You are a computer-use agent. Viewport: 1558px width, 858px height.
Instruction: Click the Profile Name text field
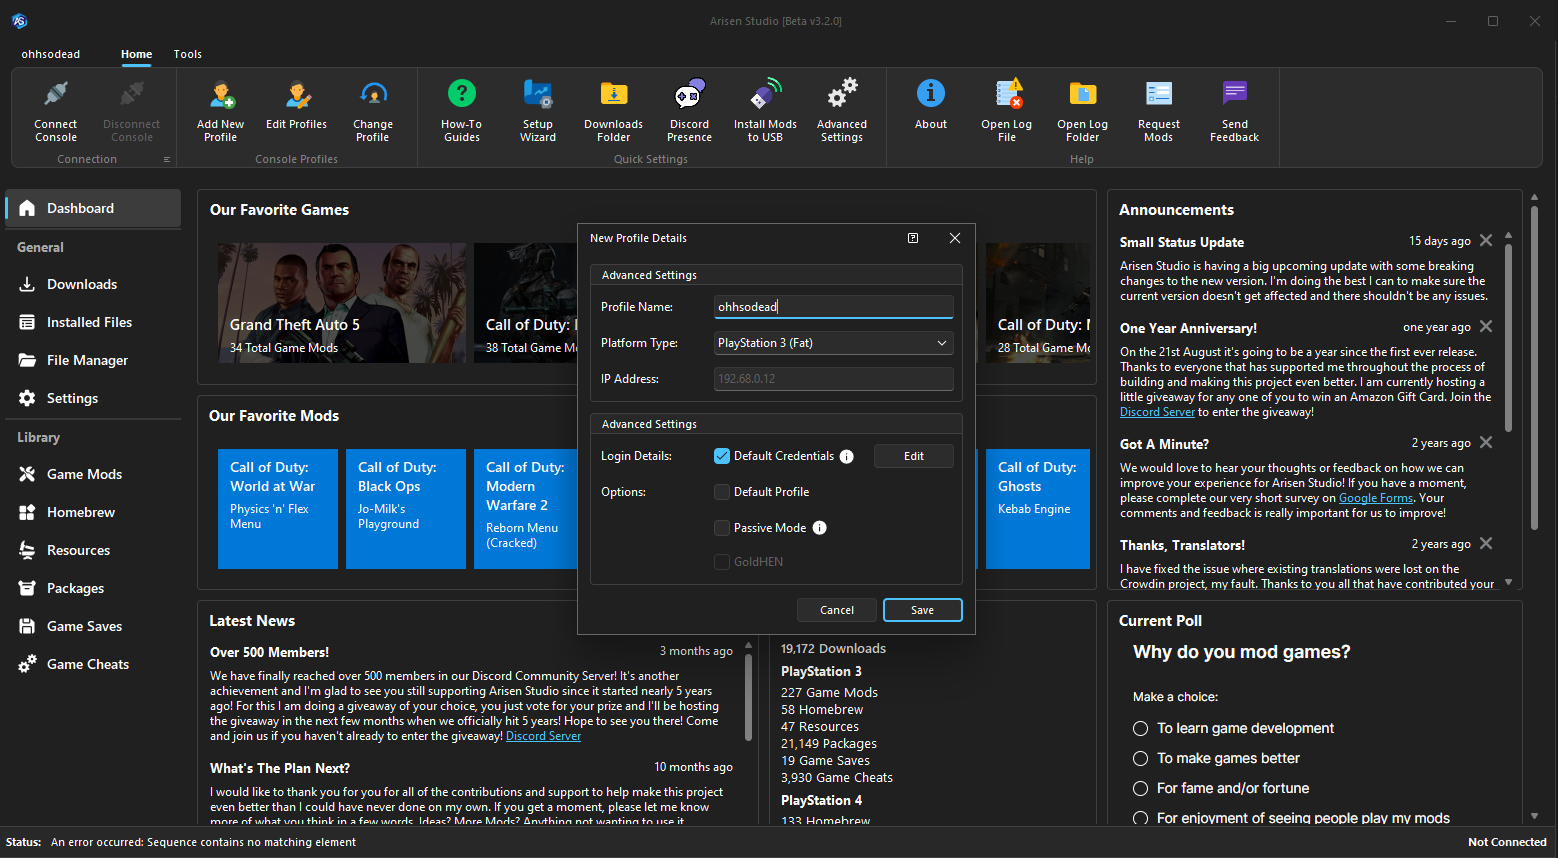click(x=833, y=307)
